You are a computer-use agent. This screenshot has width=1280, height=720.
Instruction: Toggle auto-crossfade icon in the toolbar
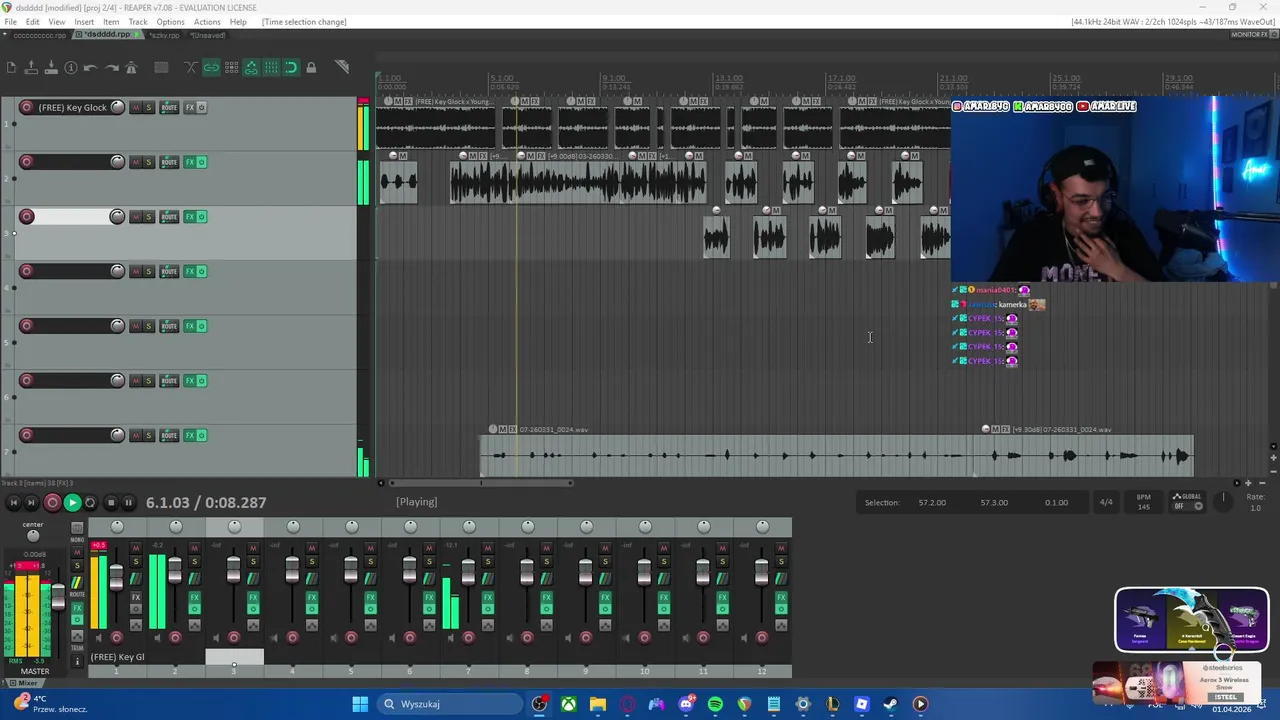coord(191,67)
